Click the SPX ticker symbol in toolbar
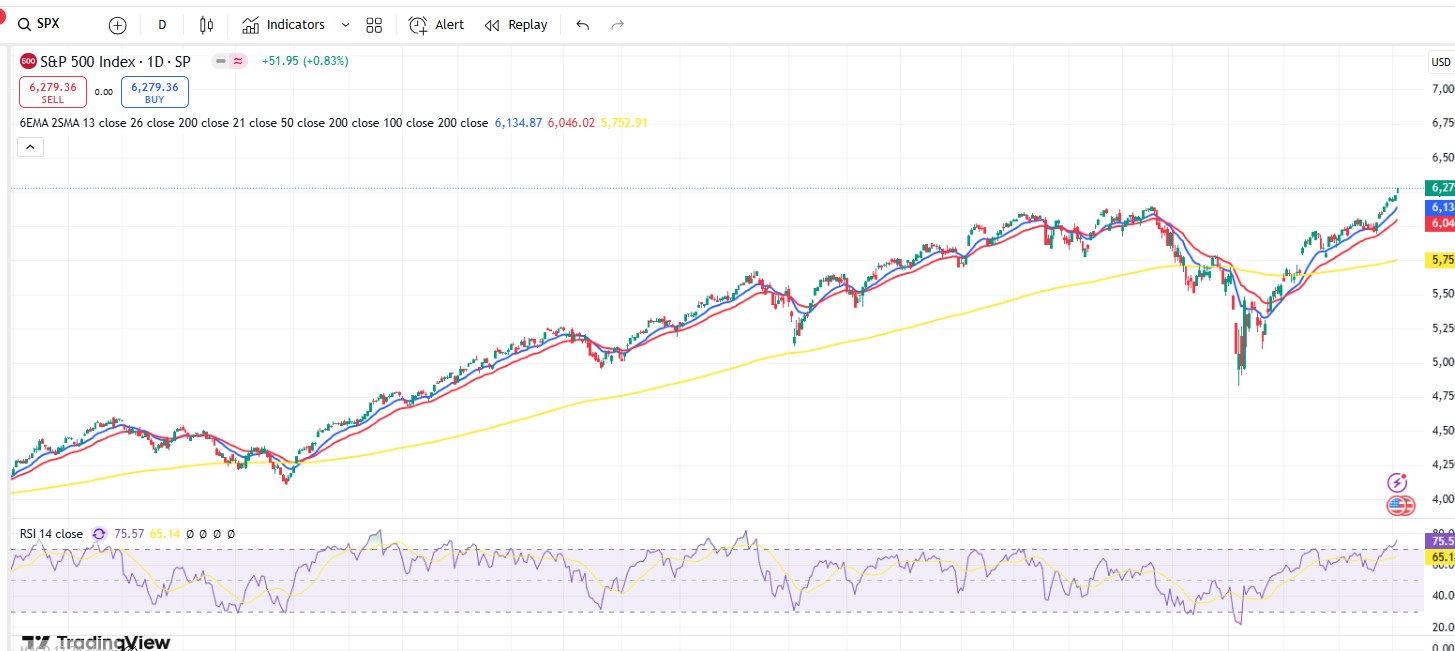This screenshot has width=1455, height=651. click(48, 24)
